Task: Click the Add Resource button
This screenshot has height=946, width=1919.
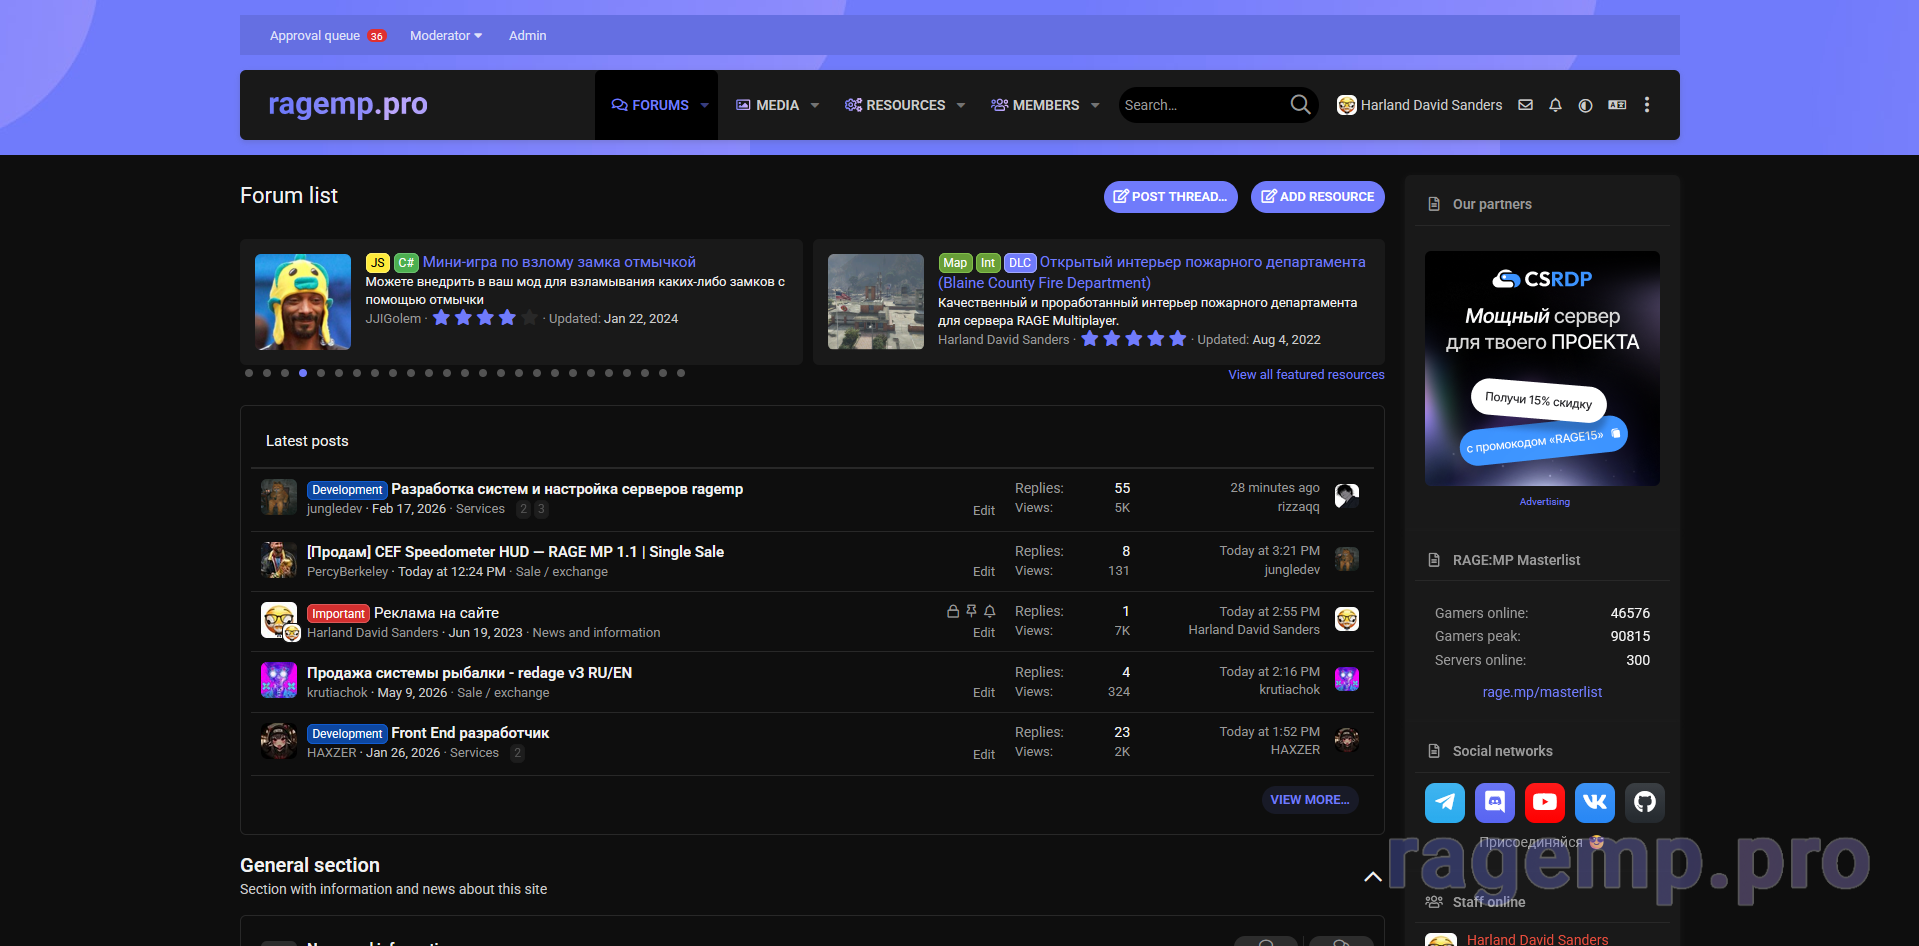Action: tap(1317, 197)
